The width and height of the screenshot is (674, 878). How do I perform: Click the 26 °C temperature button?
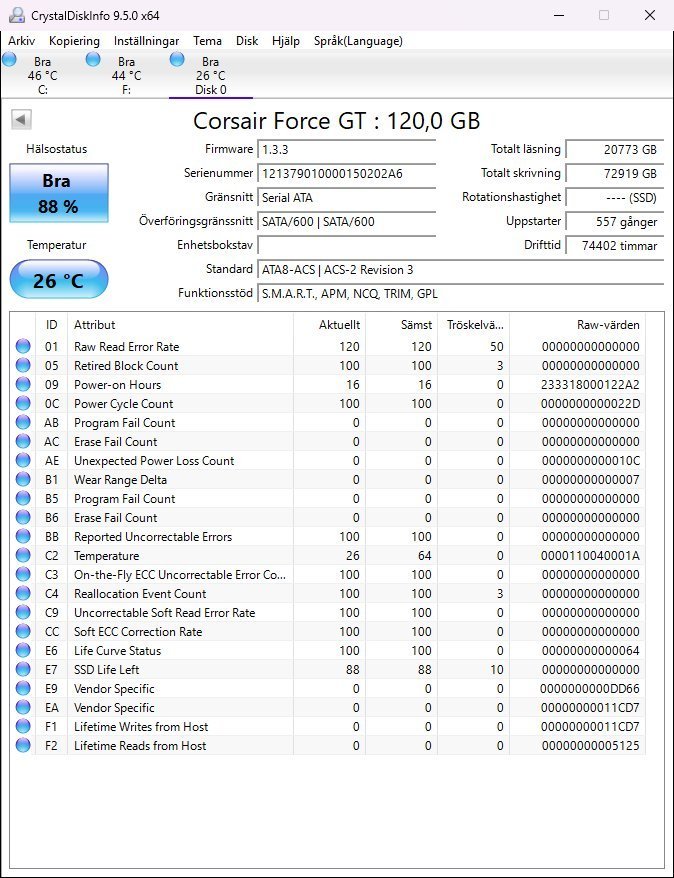point(59,280)
